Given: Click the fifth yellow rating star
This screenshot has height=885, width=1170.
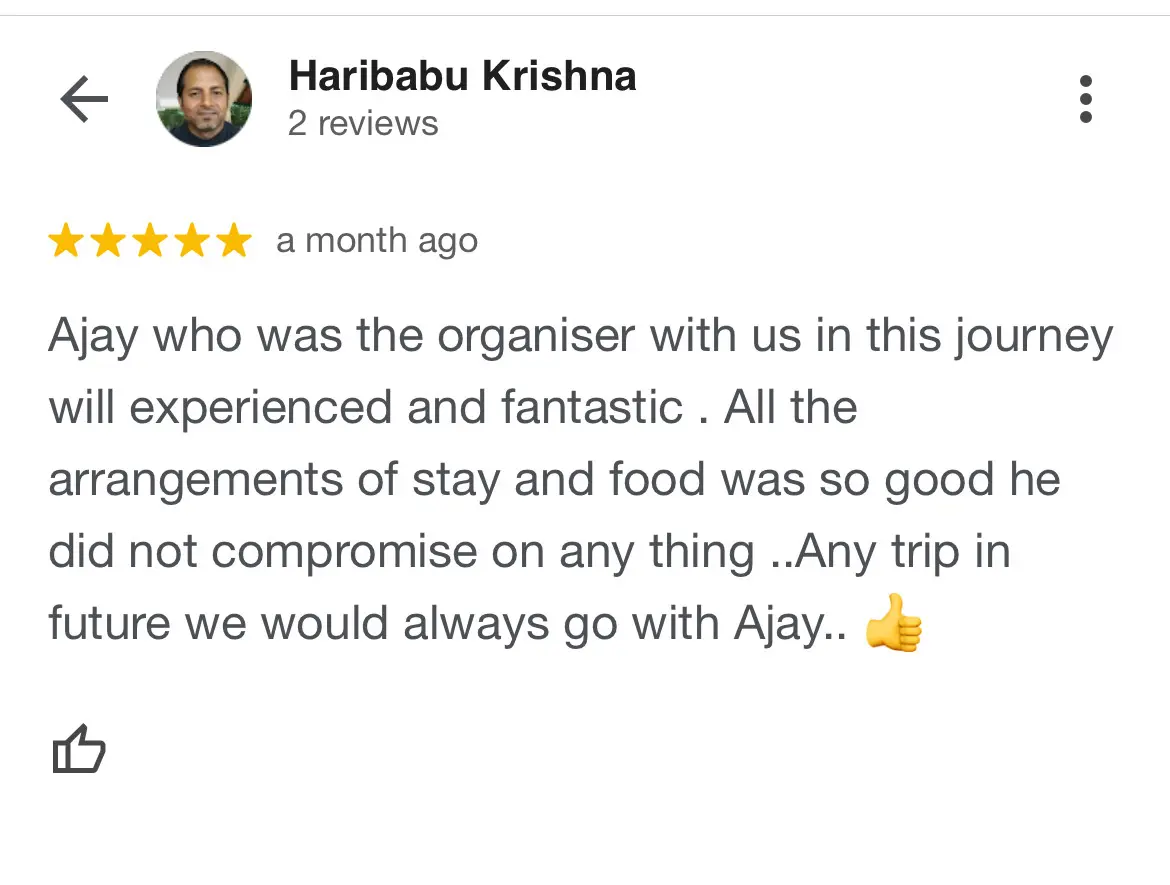Looking at the screenshot, I should pyautogui.click(x=234, y=240).
